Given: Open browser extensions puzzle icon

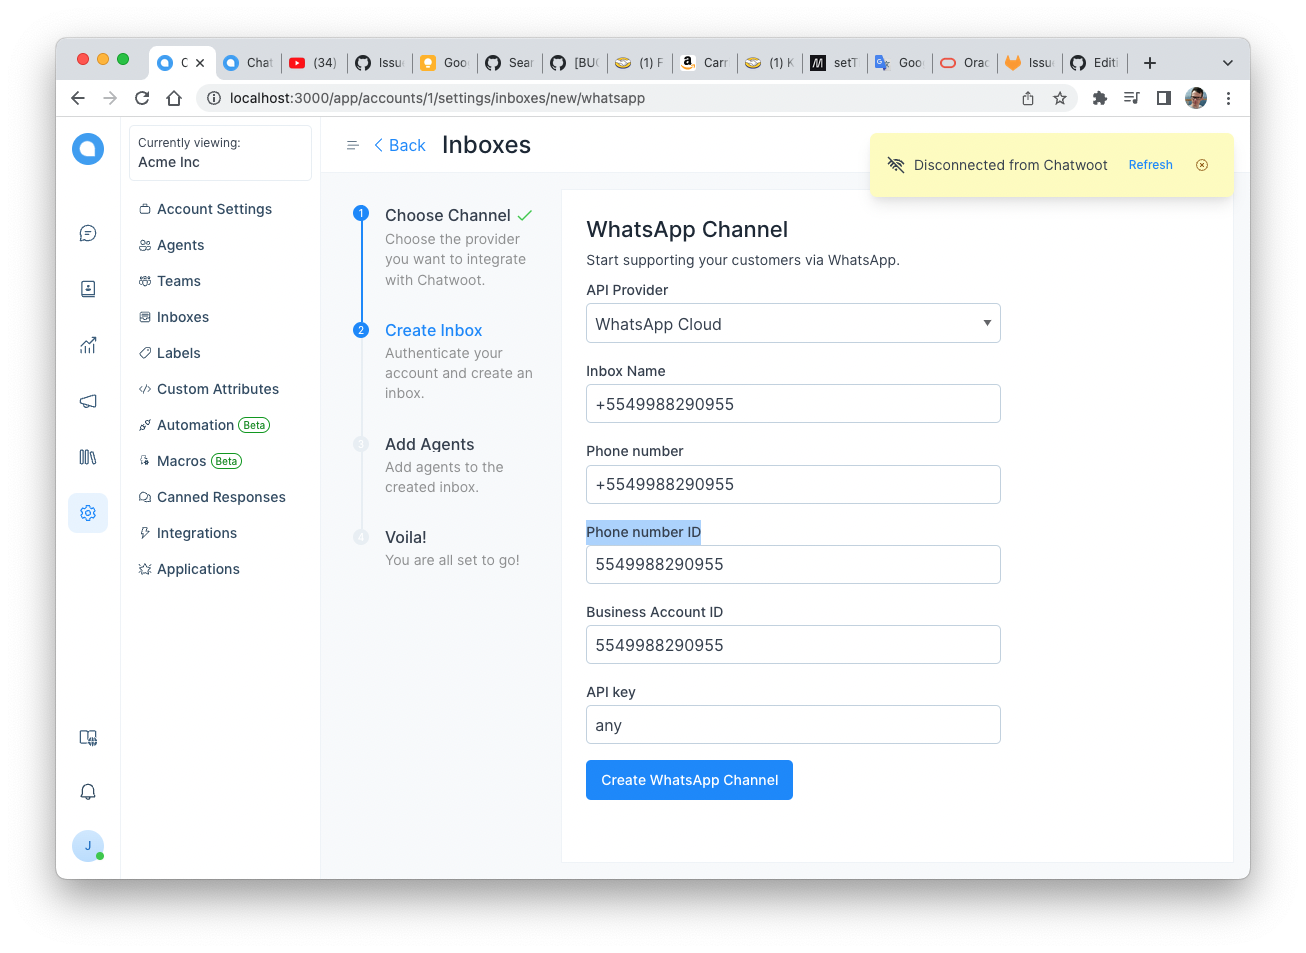Looking at the screenshot, I should 1100,98.
